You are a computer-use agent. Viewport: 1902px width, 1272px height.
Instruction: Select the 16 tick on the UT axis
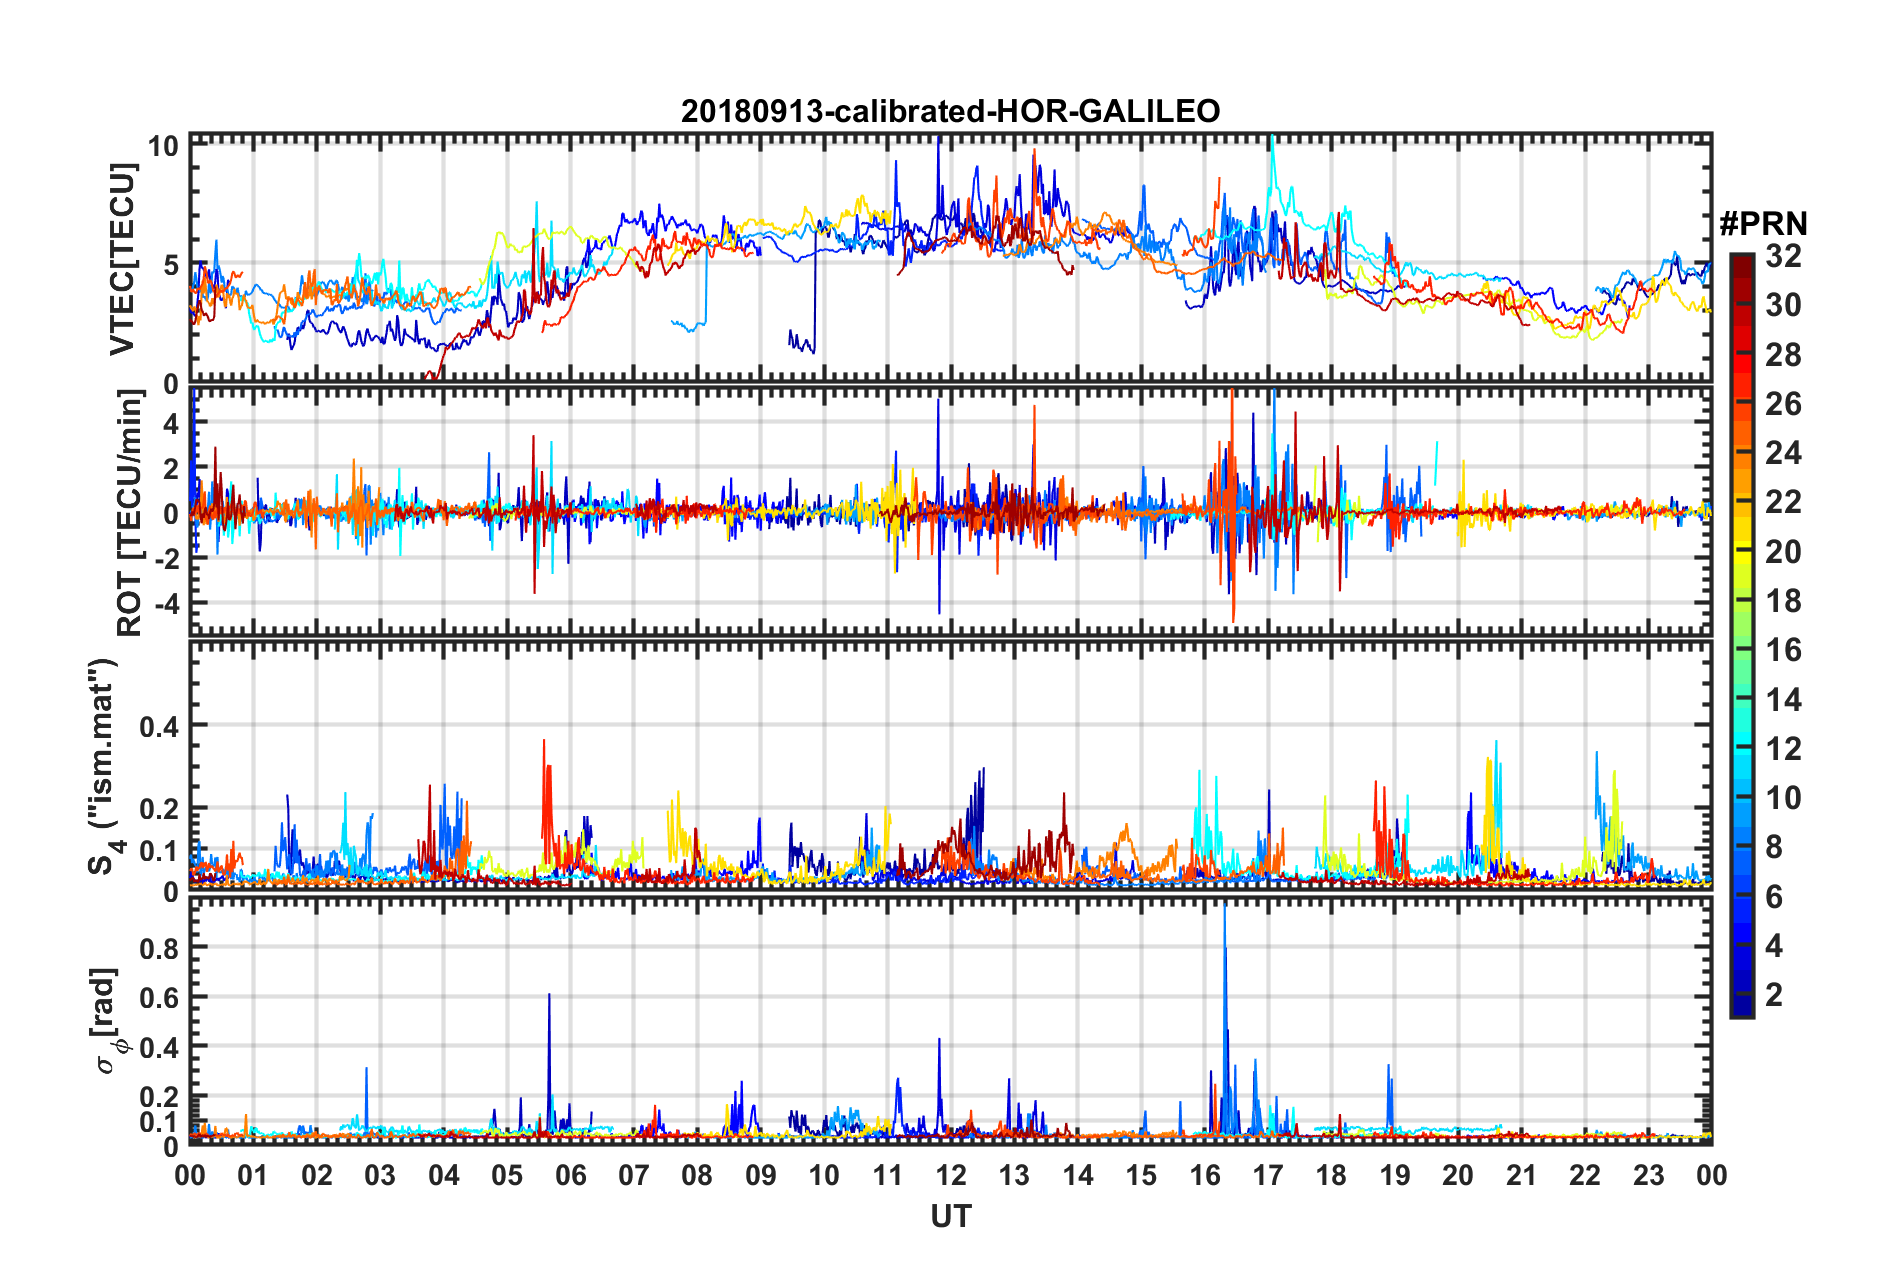[1204, 1175]
